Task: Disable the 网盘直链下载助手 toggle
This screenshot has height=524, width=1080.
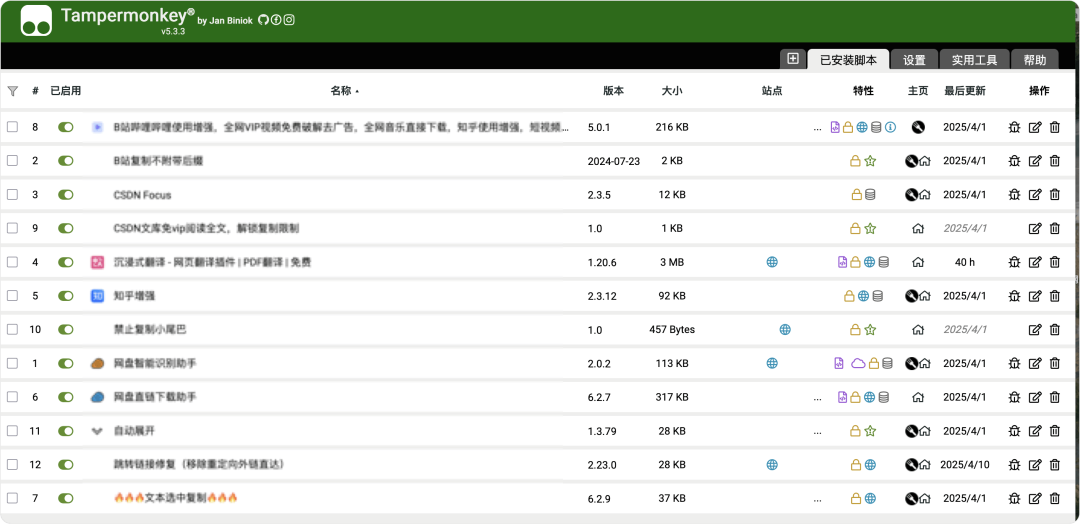Action: click(66, 397)
